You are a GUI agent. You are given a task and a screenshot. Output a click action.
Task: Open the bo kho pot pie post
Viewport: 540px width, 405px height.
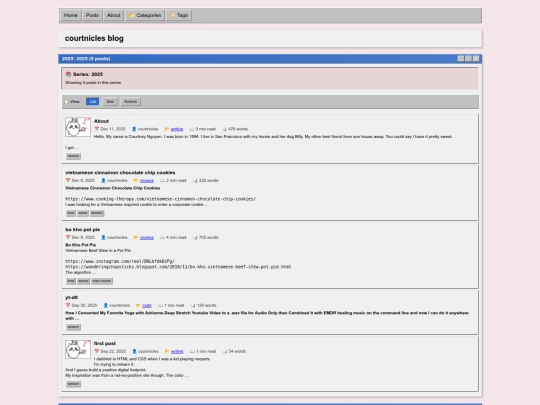tap(83, 229)
